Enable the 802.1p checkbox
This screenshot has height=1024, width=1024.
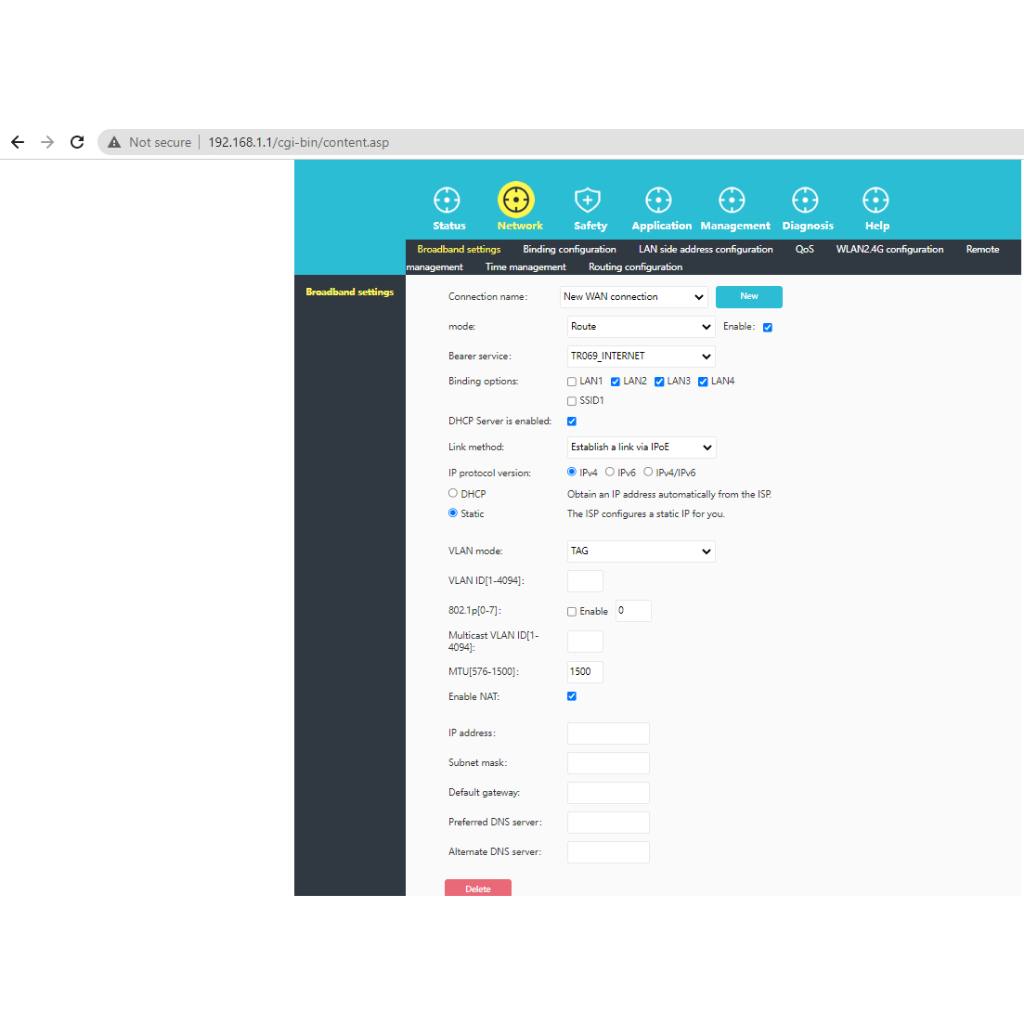tap(571, 611)
